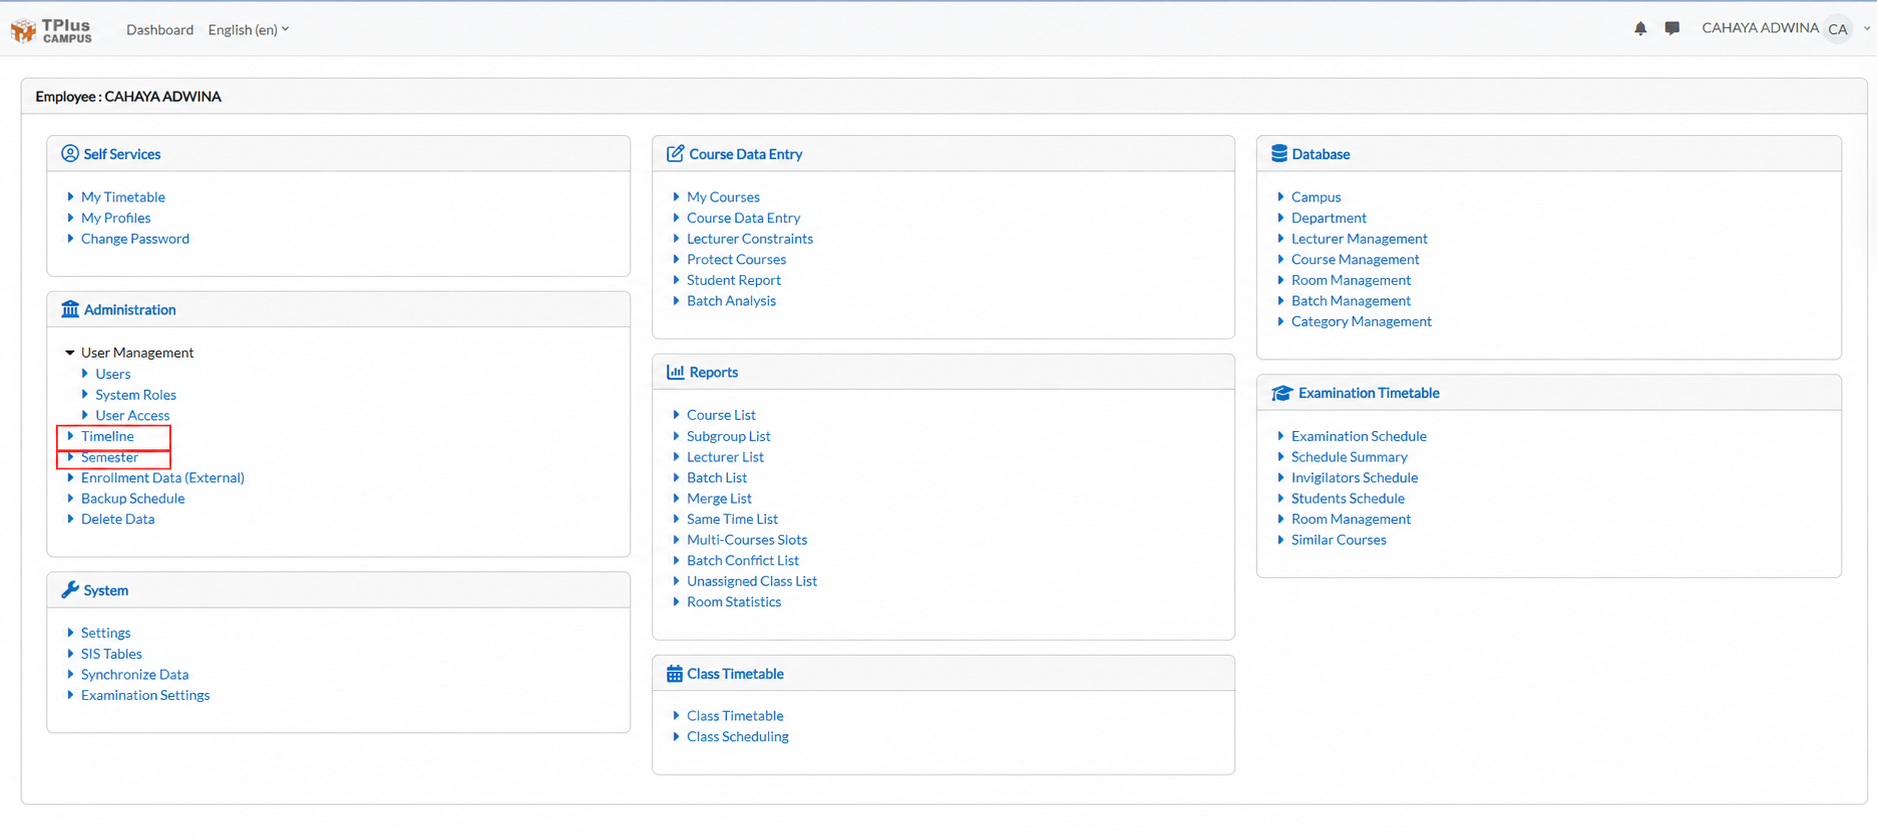Collapse the User Management tree node
The height and width of the screenshot is (838, 1877).
tap(70, 352)
